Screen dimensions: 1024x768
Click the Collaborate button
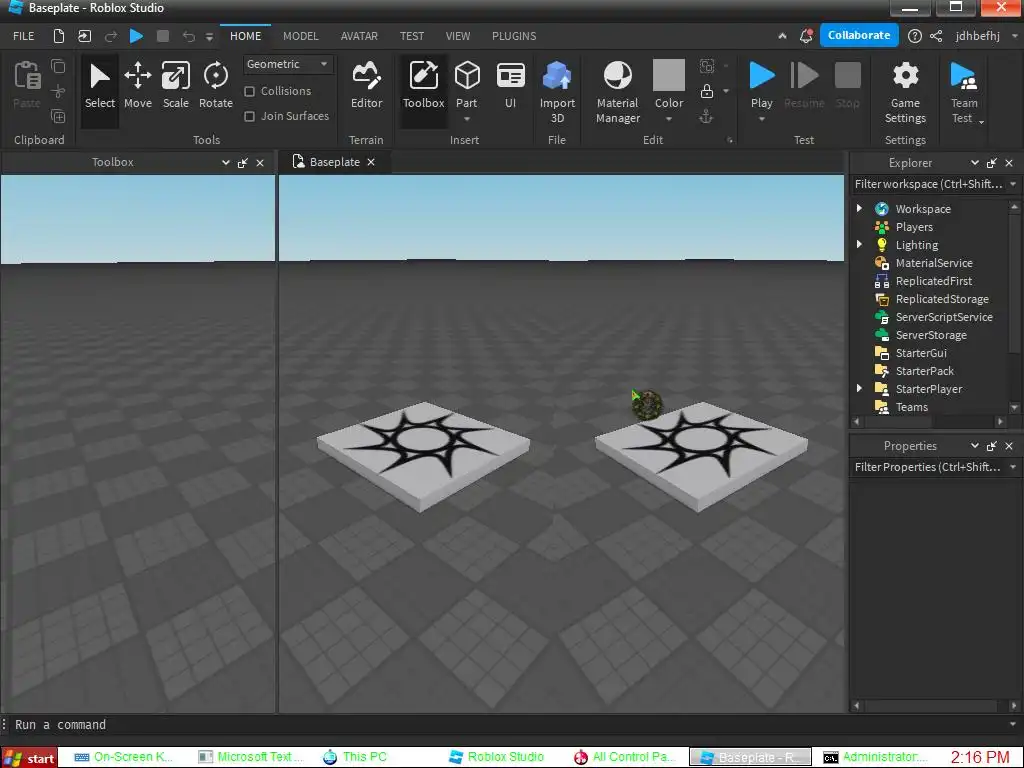pos(859,35)
